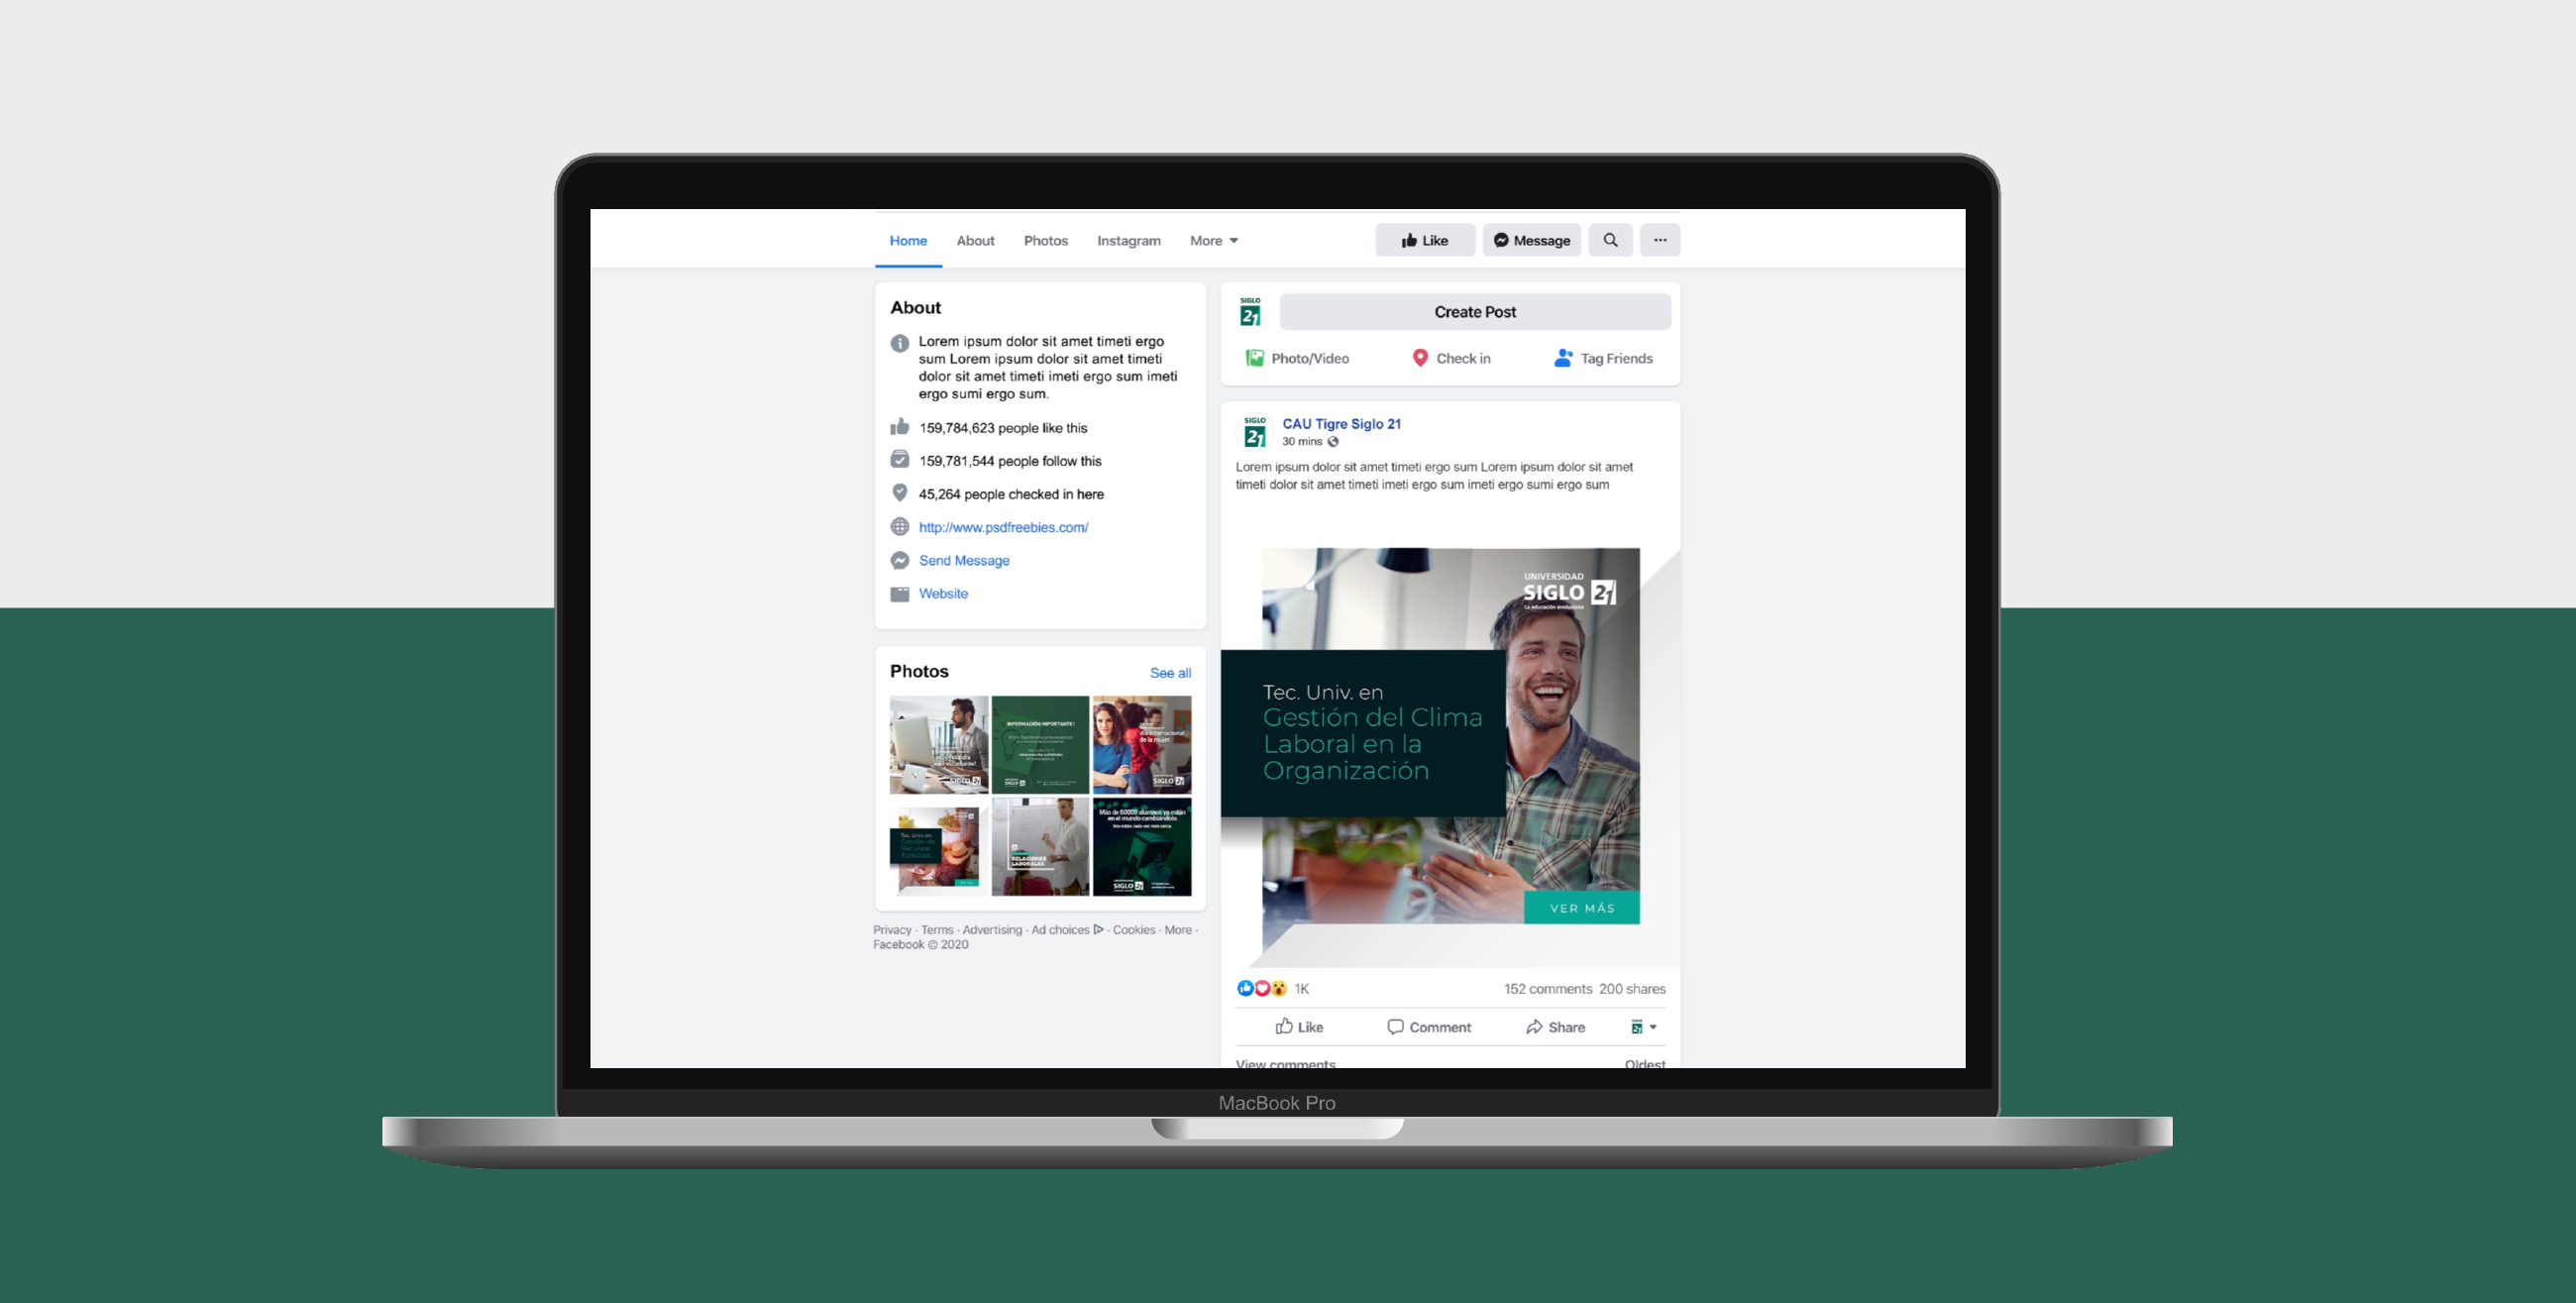
Task: Click the Tag Friends person icon
Action: click(x=1563, y=358)
